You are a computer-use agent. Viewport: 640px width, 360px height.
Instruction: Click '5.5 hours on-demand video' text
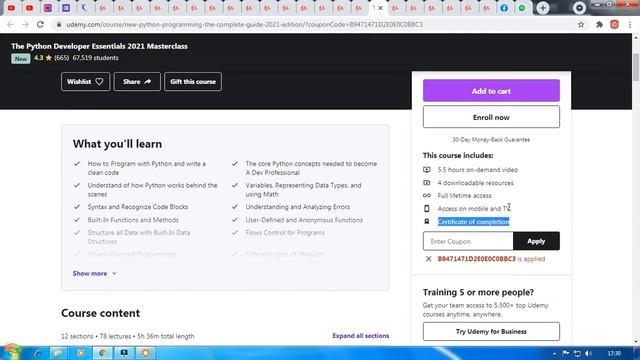coord(478,170)
